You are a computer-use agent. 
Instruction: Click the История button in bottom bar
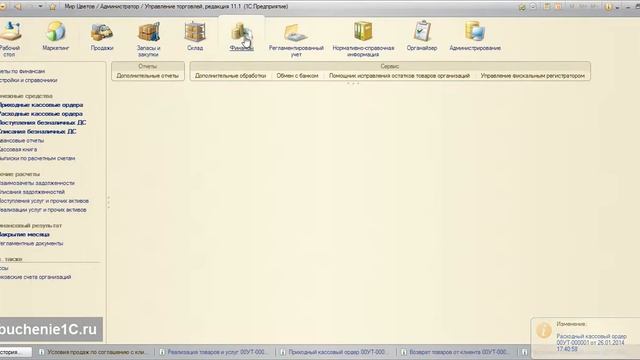(x=16, y=352)
